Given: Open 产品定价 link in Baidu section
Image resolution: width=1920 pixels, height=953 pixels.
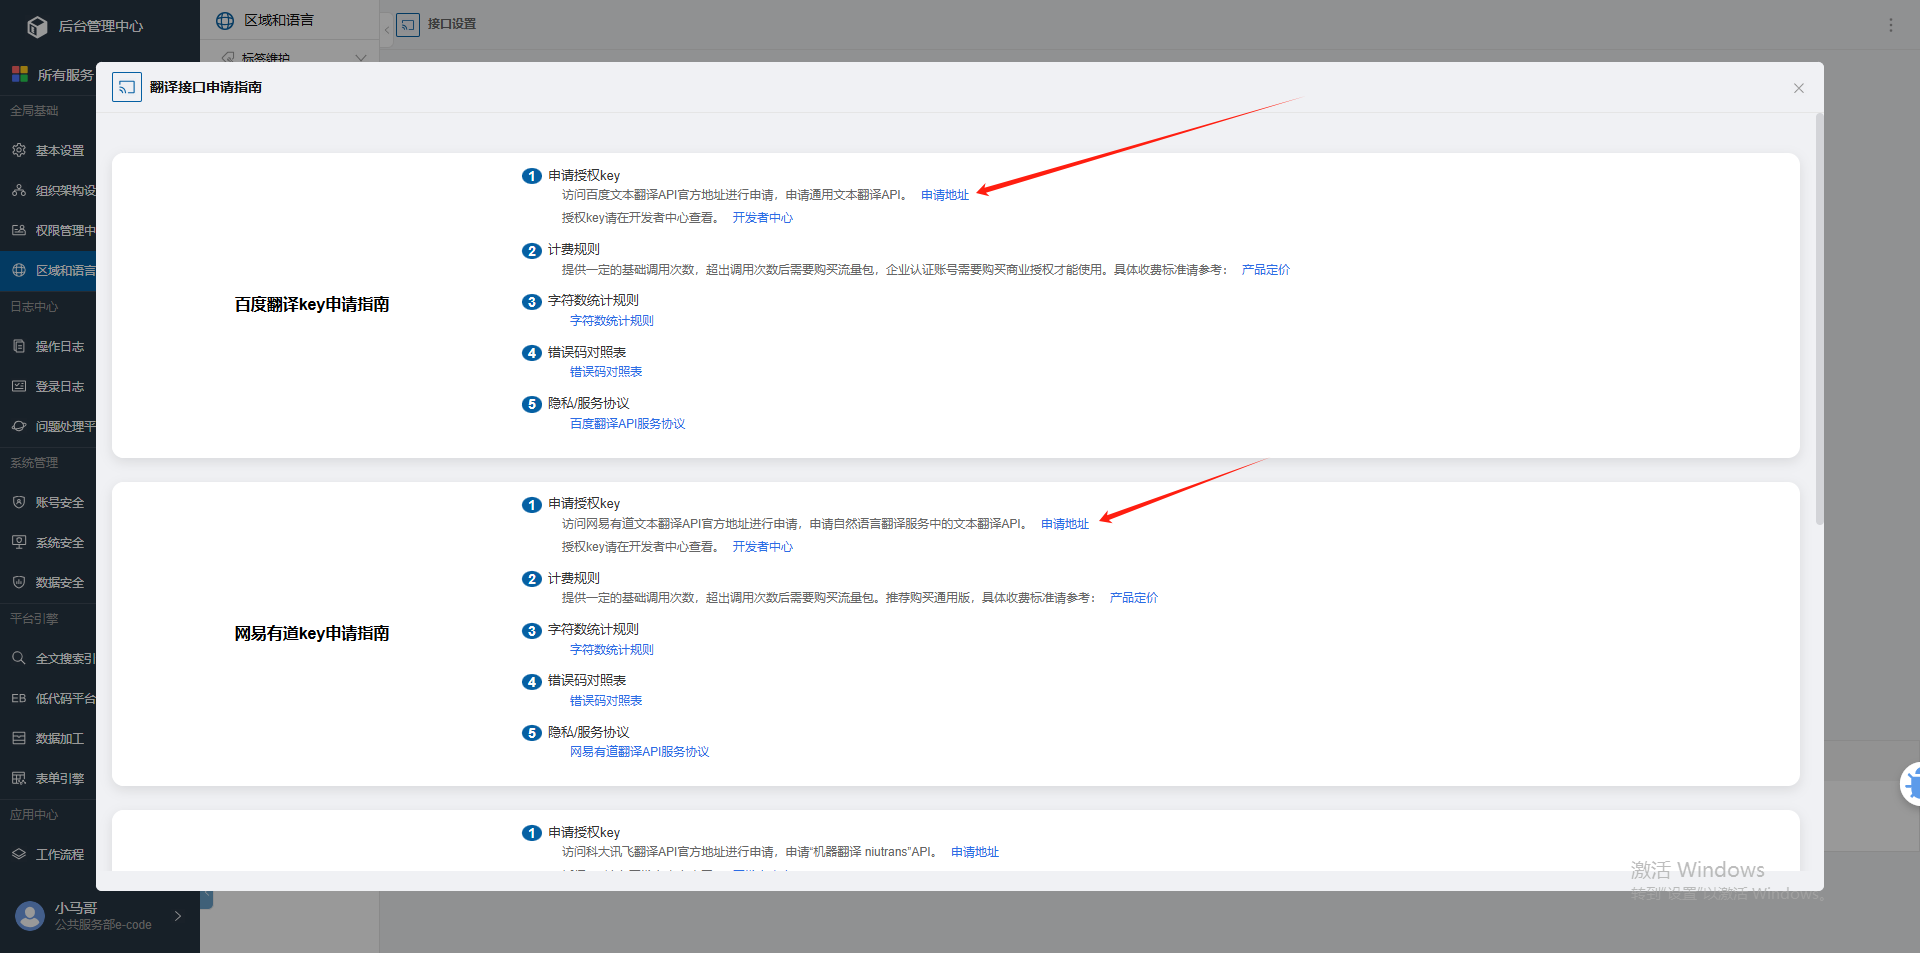Looking at the screenshot, I should pyautogui.click(x=1265, y=270).
